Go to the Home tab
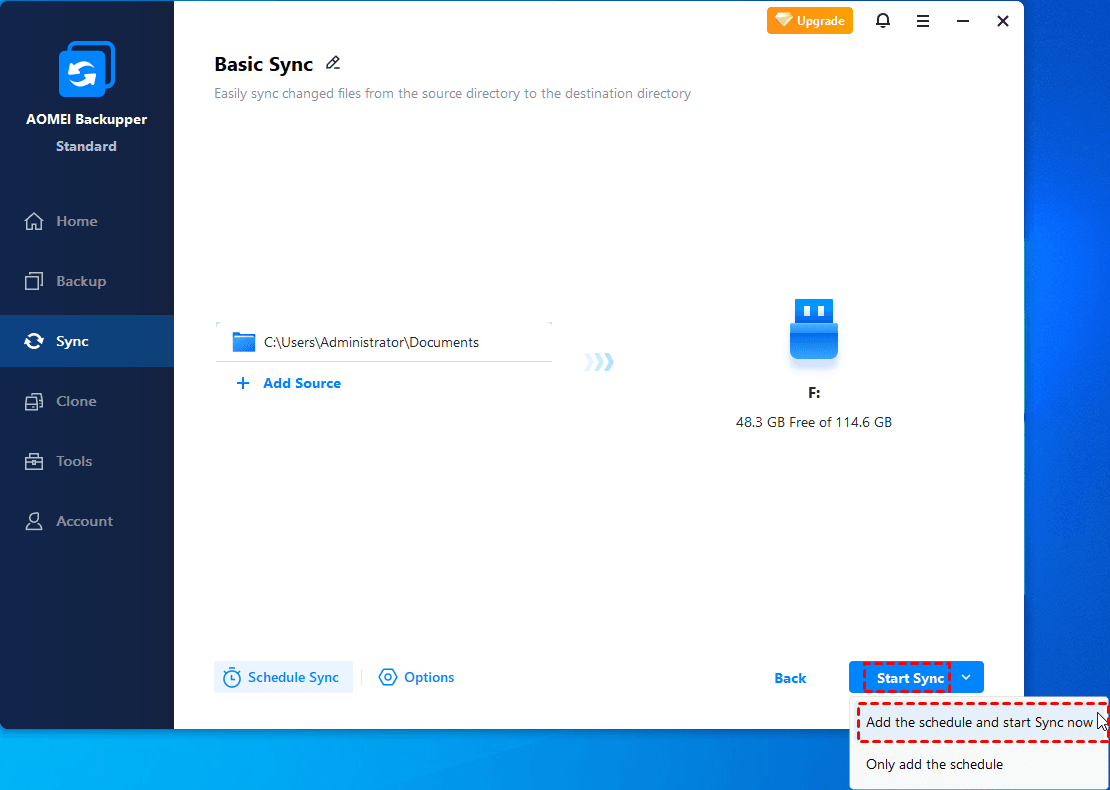Image resolution: width=1110 pixels, height=790 pixels. 76,221
